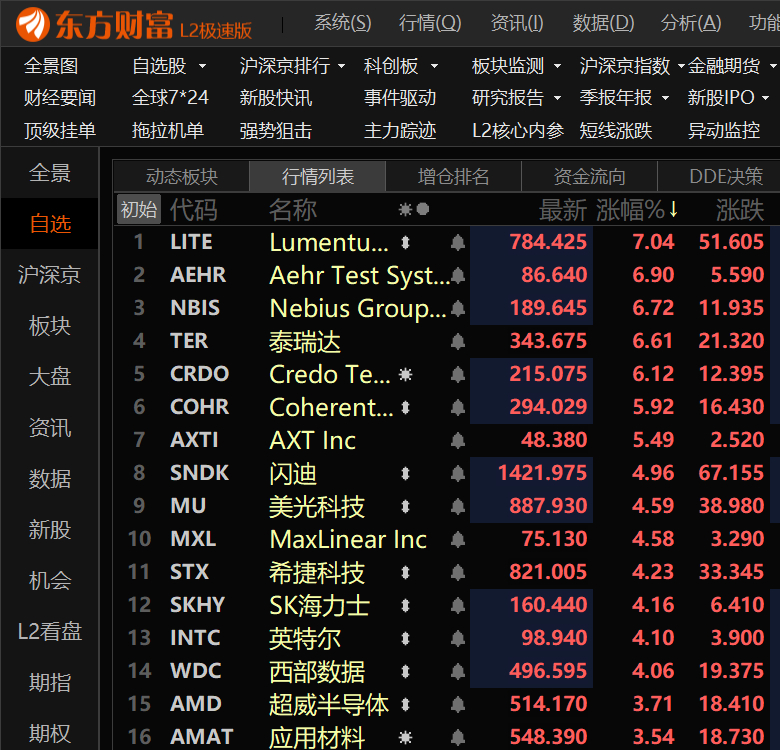The image size is (780, 750).
Task: Expand the 自选股 dropdown arrow
Action: [x=202, y=66]
